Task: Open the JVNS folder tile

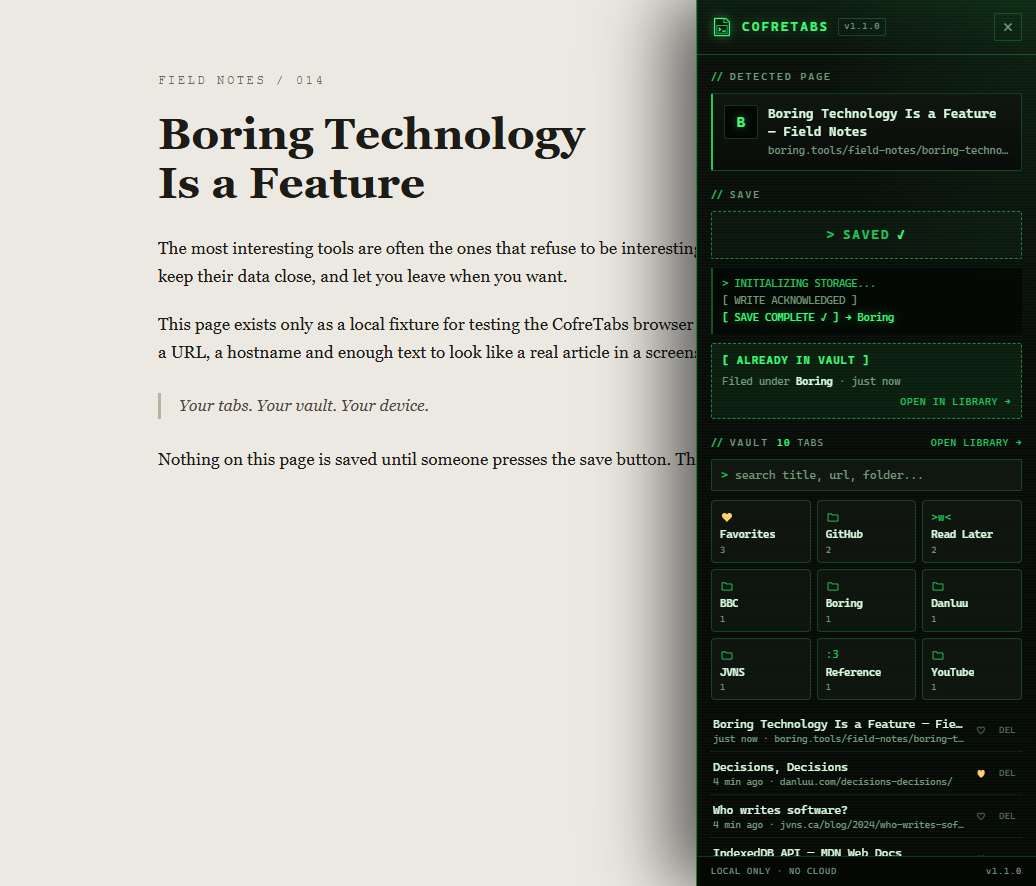Action: pos(760,669)
